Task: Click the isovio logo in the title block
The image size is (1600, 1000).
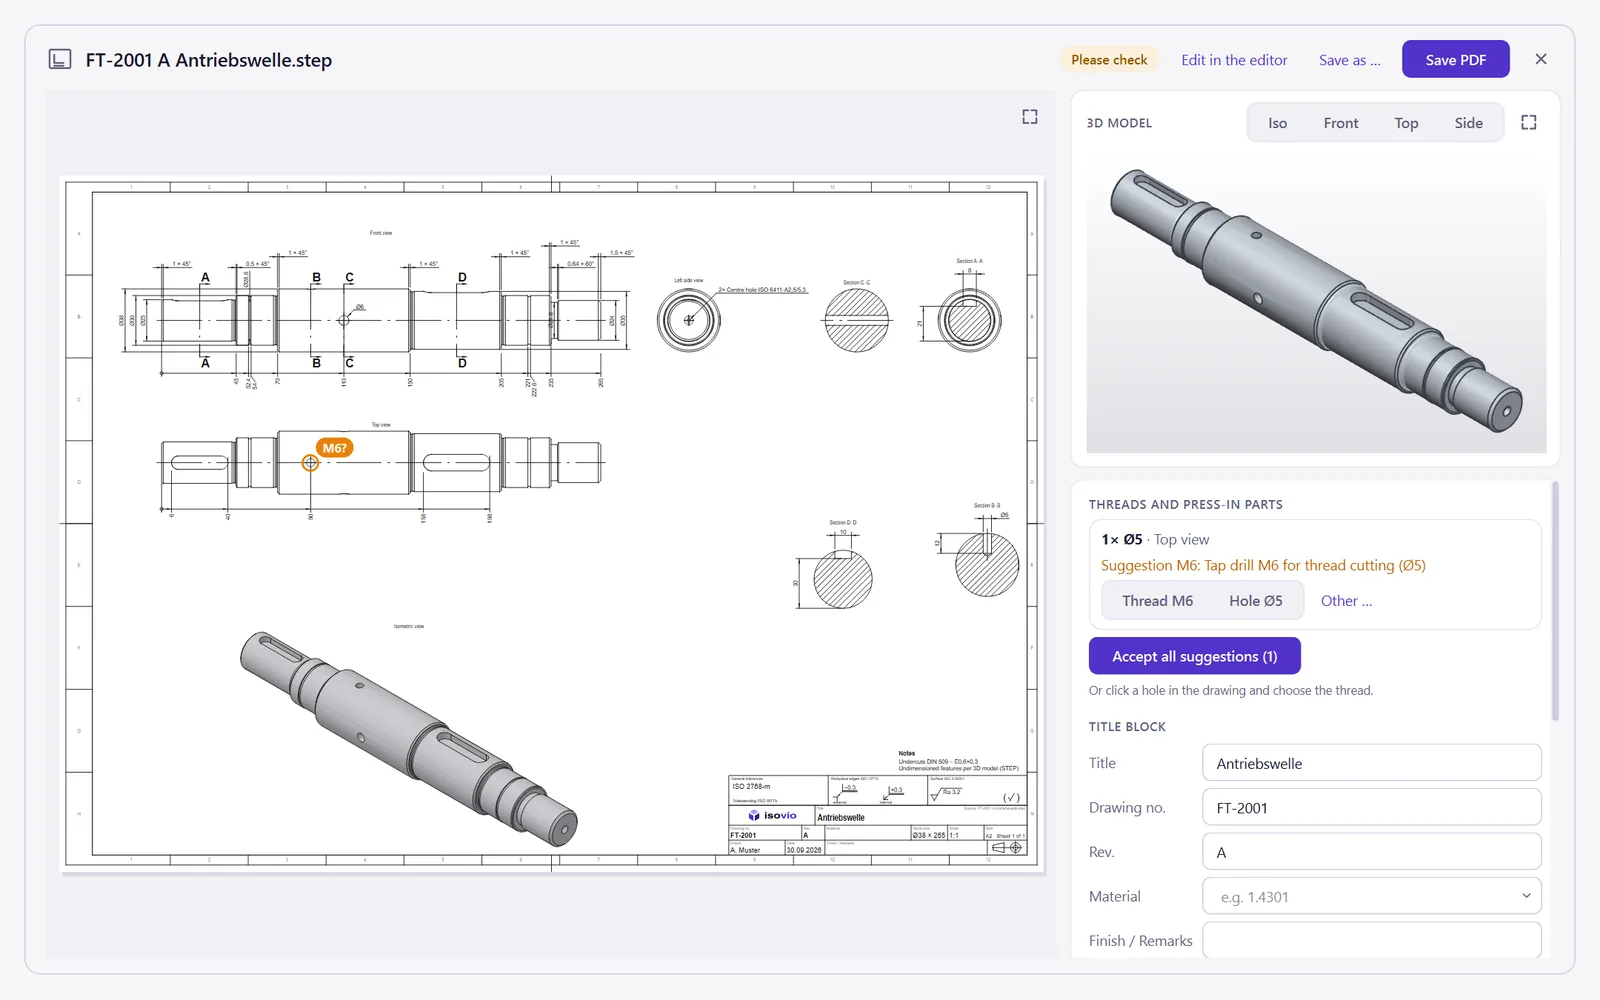Action: click(x=773, y=816)
